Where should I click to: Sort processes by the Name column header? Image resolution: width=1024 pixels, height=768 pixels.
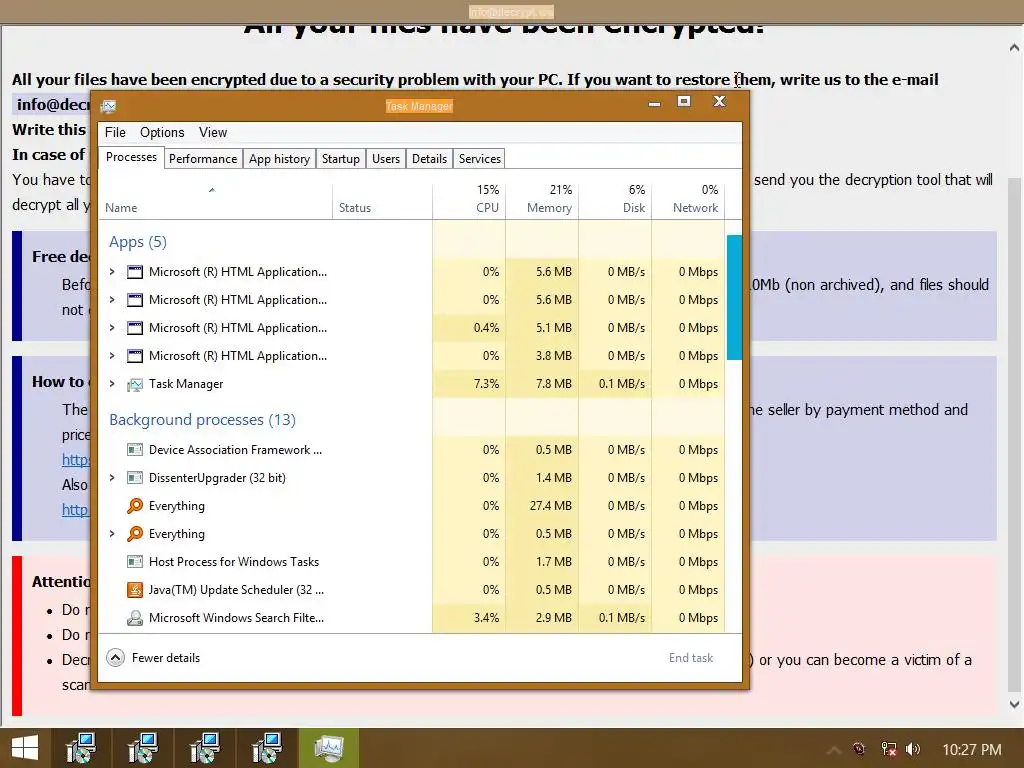coord(121,208)
